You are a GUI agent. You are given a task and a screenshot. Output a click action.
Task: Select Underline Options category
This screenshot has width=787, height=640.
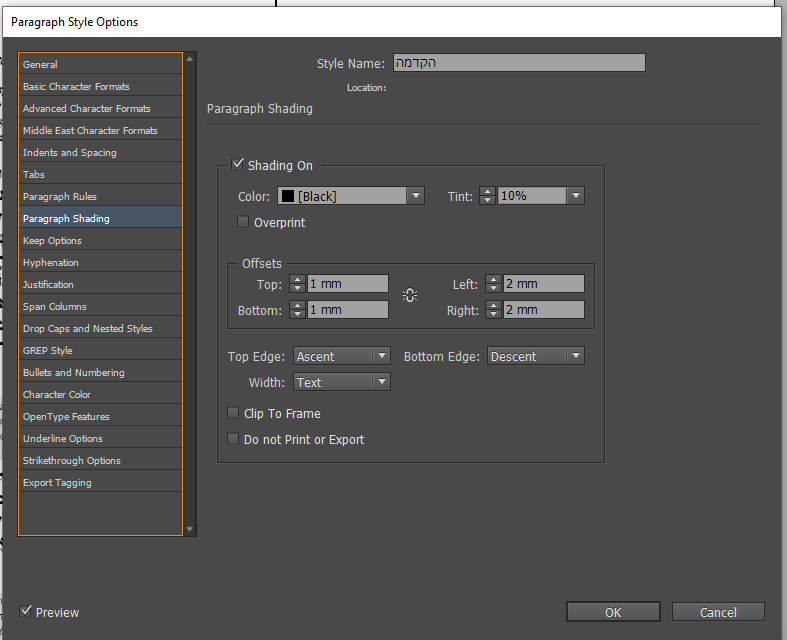pyautogui.click(x=100, y=439)
